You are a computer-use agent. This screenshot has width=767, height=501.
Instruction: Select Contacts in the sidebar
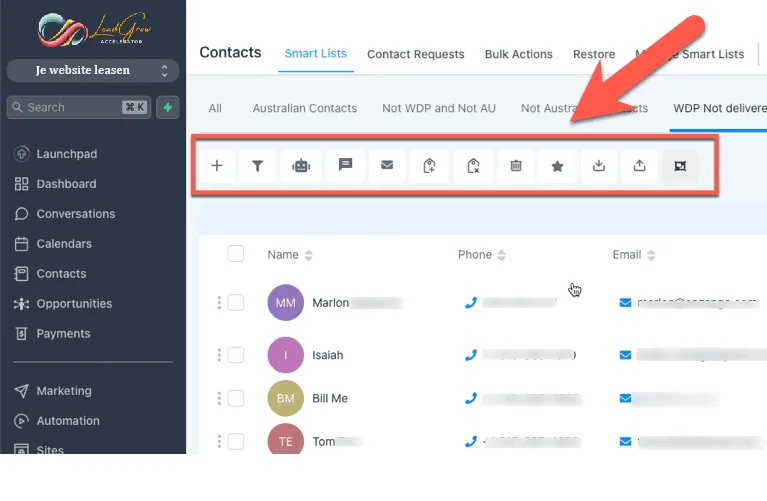[50, 273]
